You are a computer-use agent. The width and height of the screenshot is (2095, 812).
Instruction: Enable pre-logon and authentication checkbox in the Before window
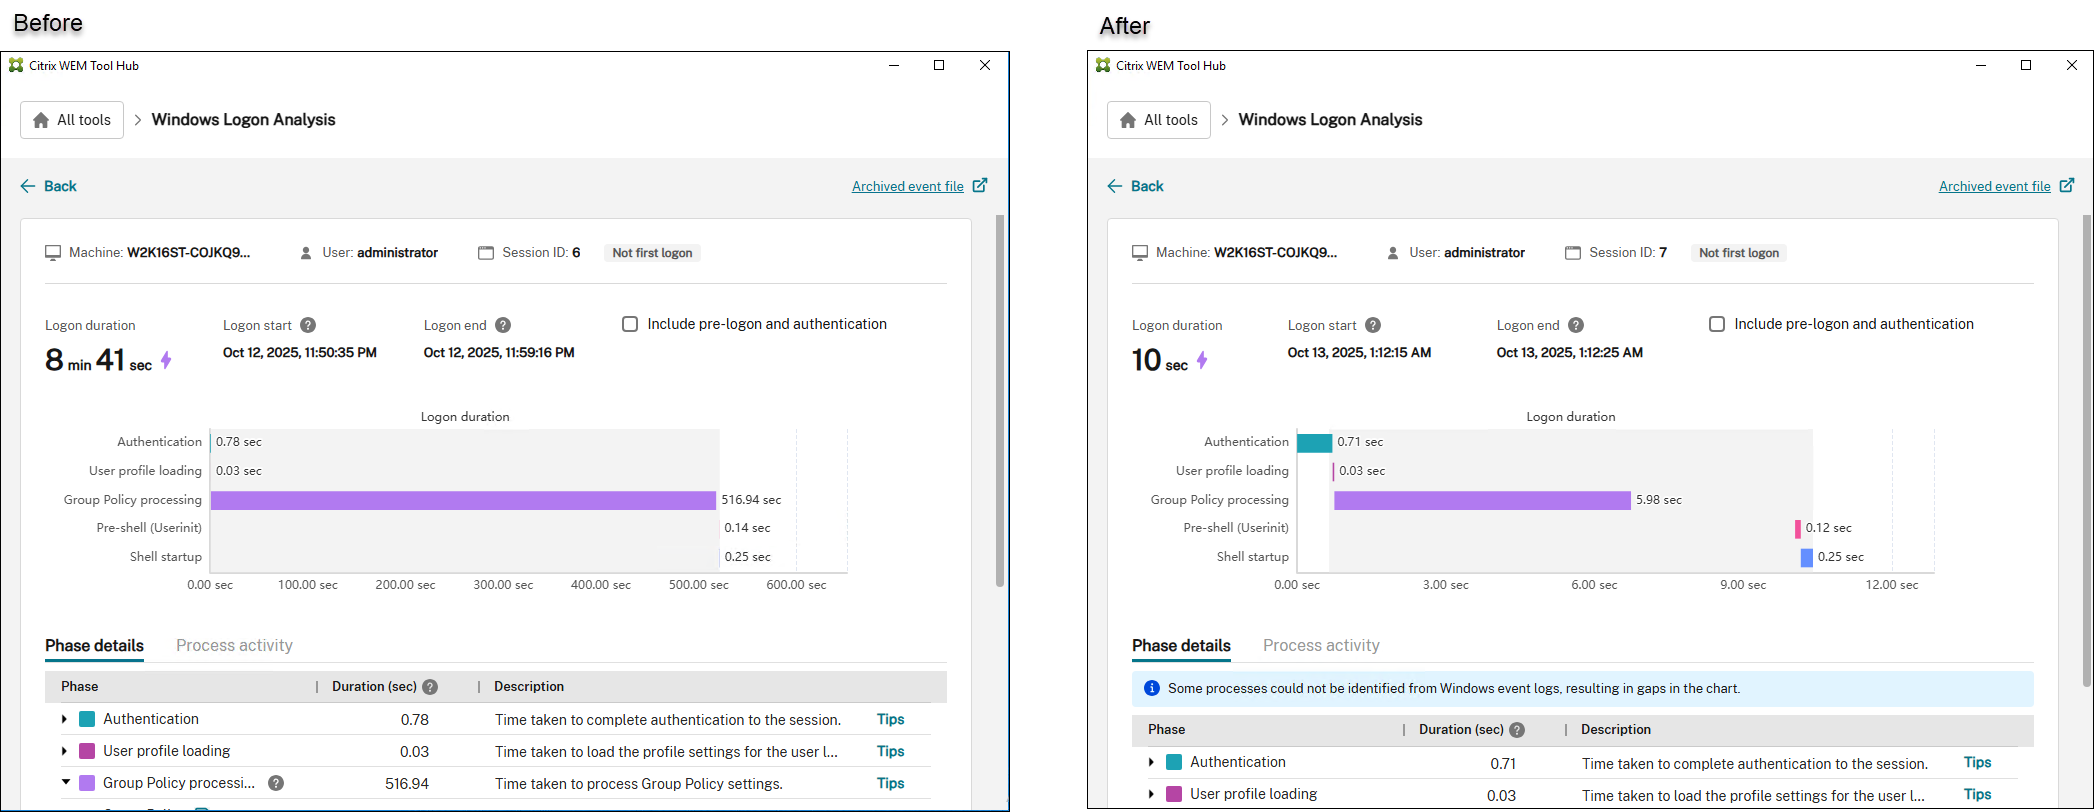[x=630, y=324]
